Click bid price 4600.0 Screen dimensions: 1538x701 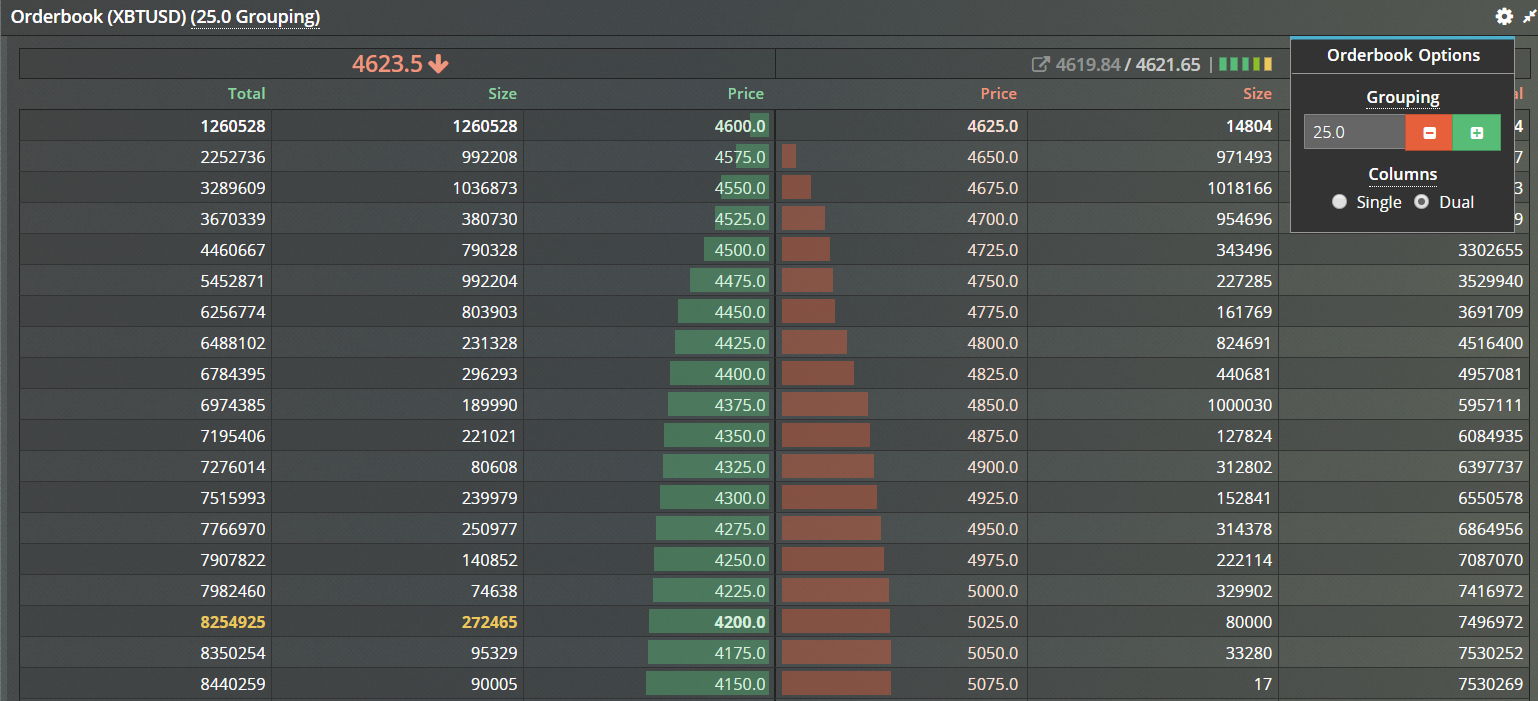click(741, 126)
